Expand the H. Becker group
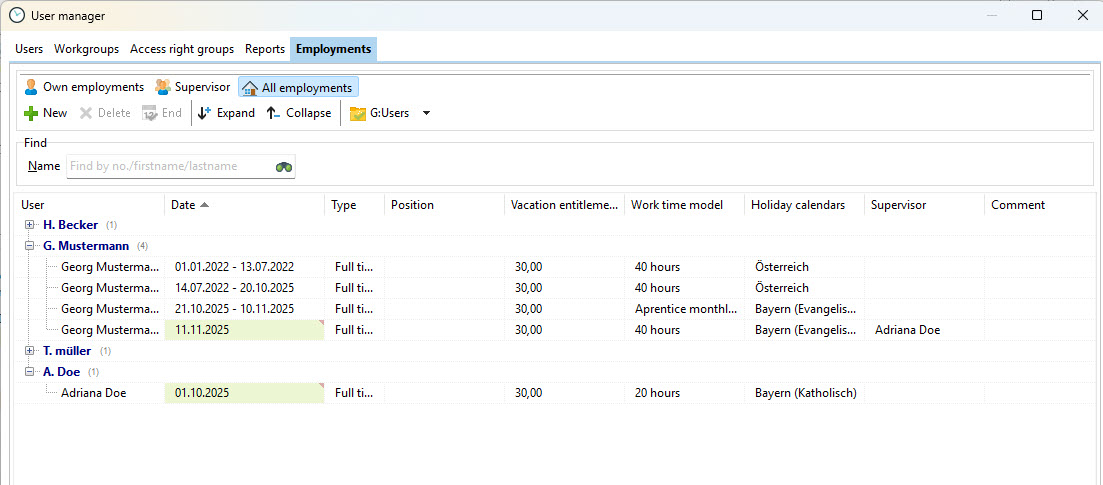The image size is (1103, 485). coord(30,225)
